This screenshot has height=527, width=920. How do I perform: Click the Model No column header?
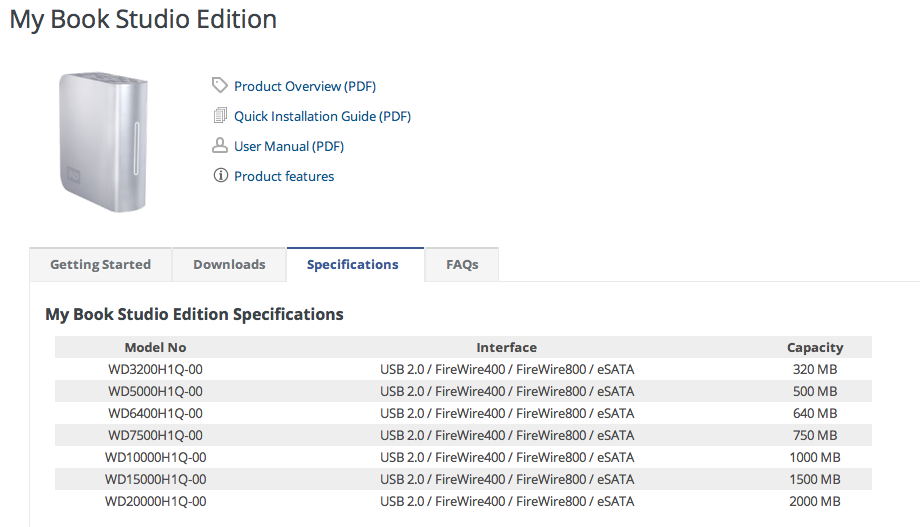155,348
